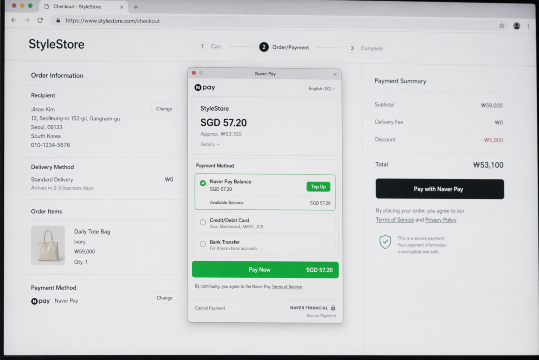Click the StyleStore site logo
The width and height of the screenshot is (539, 360).
tap(56, 44)
